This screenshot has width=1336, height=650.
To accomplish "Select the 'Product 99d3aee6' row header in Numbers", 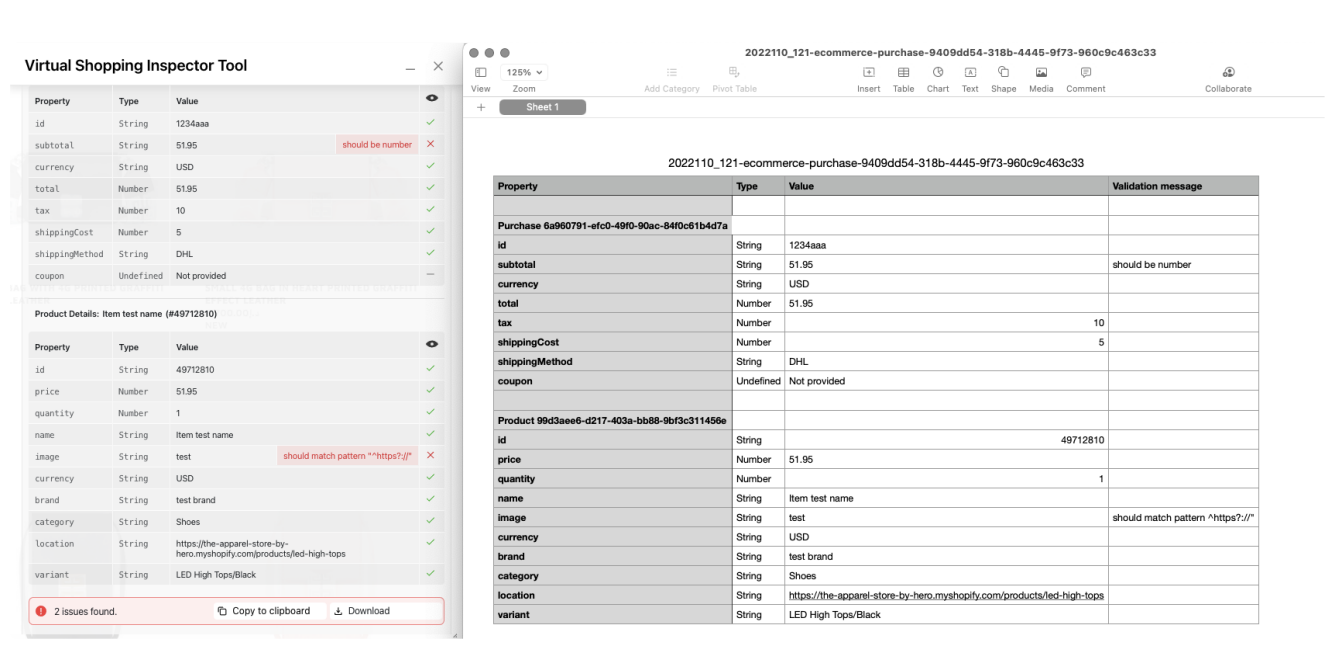I will [613, 420].
